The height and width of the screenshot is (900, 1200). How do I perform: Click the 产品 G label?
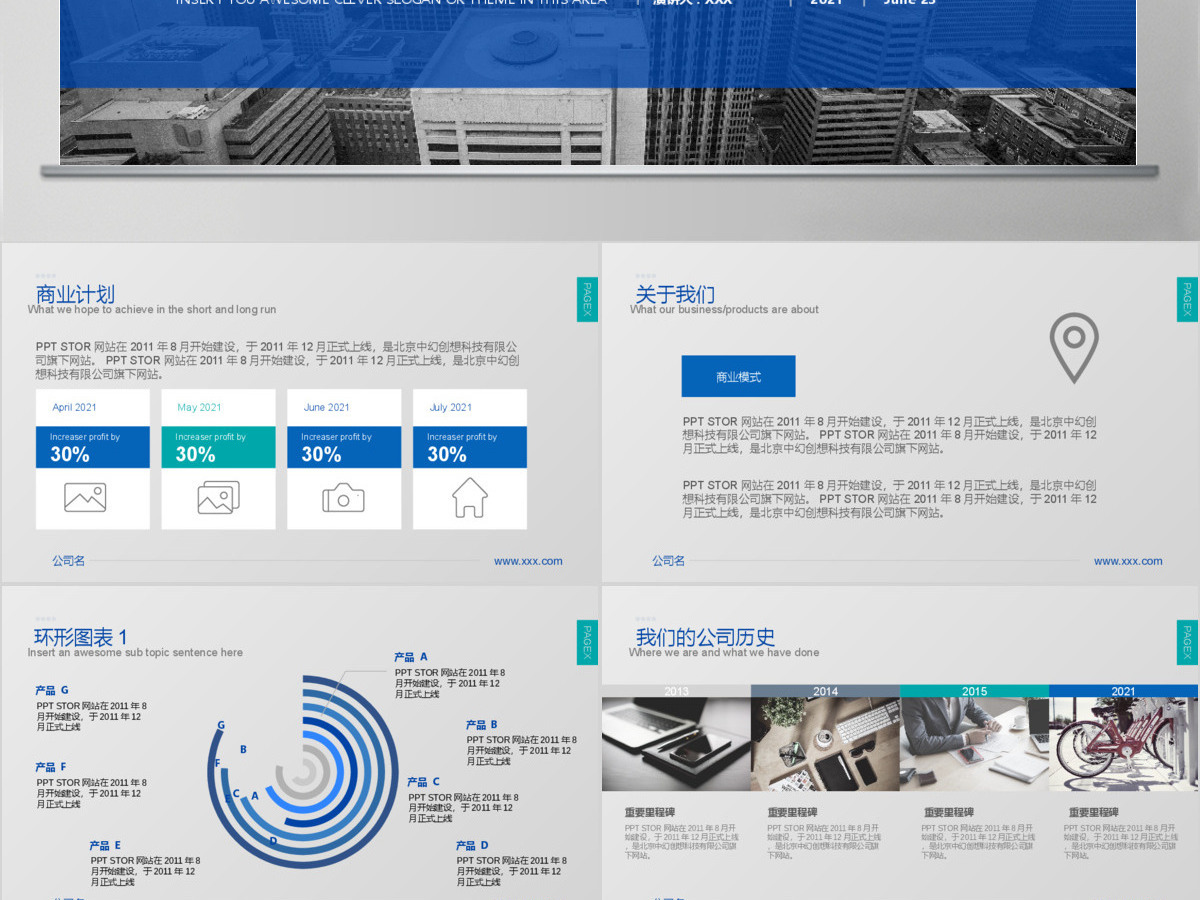tap(52, 690)
